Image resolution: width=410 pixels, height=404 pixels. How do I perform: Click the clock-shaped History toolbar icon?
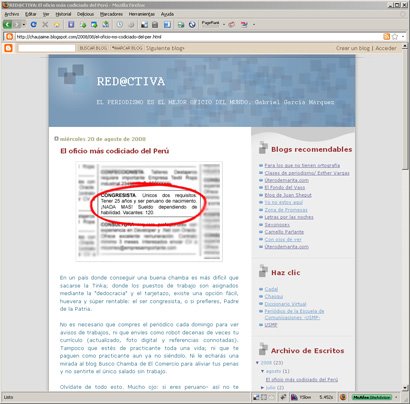point(119,24)
